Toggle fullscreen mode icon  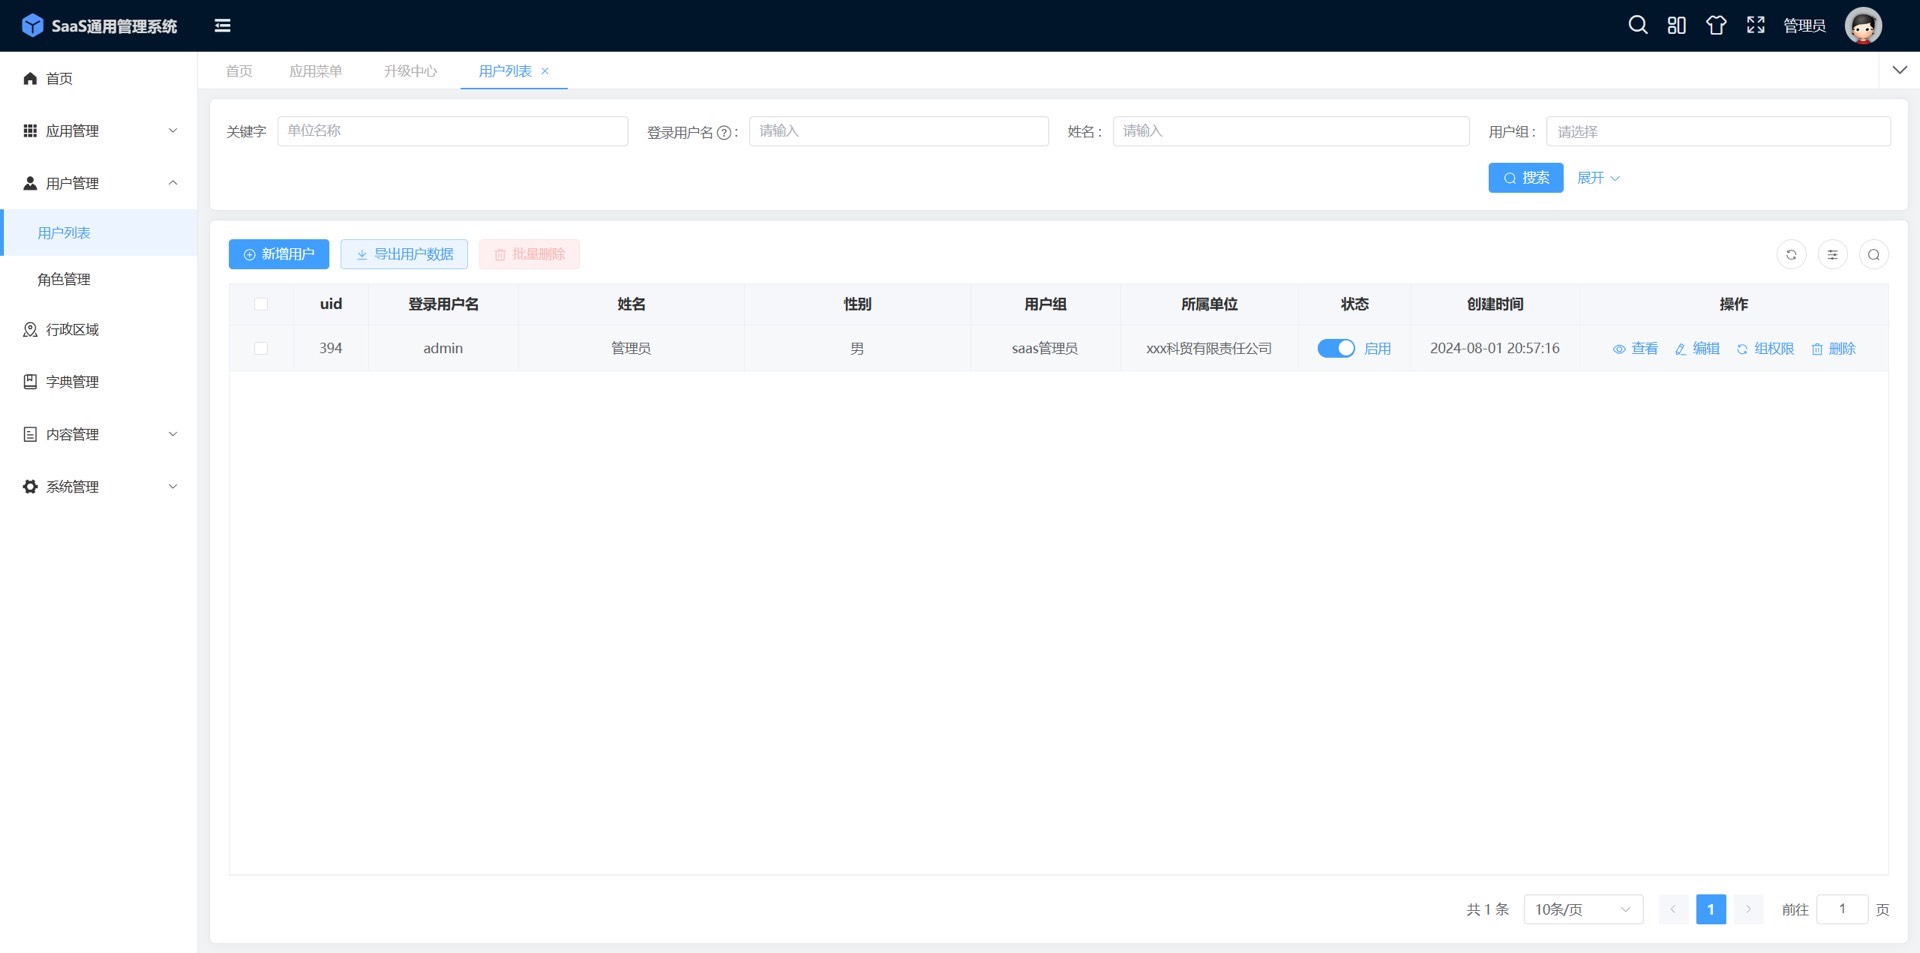tap(1755, 26)
